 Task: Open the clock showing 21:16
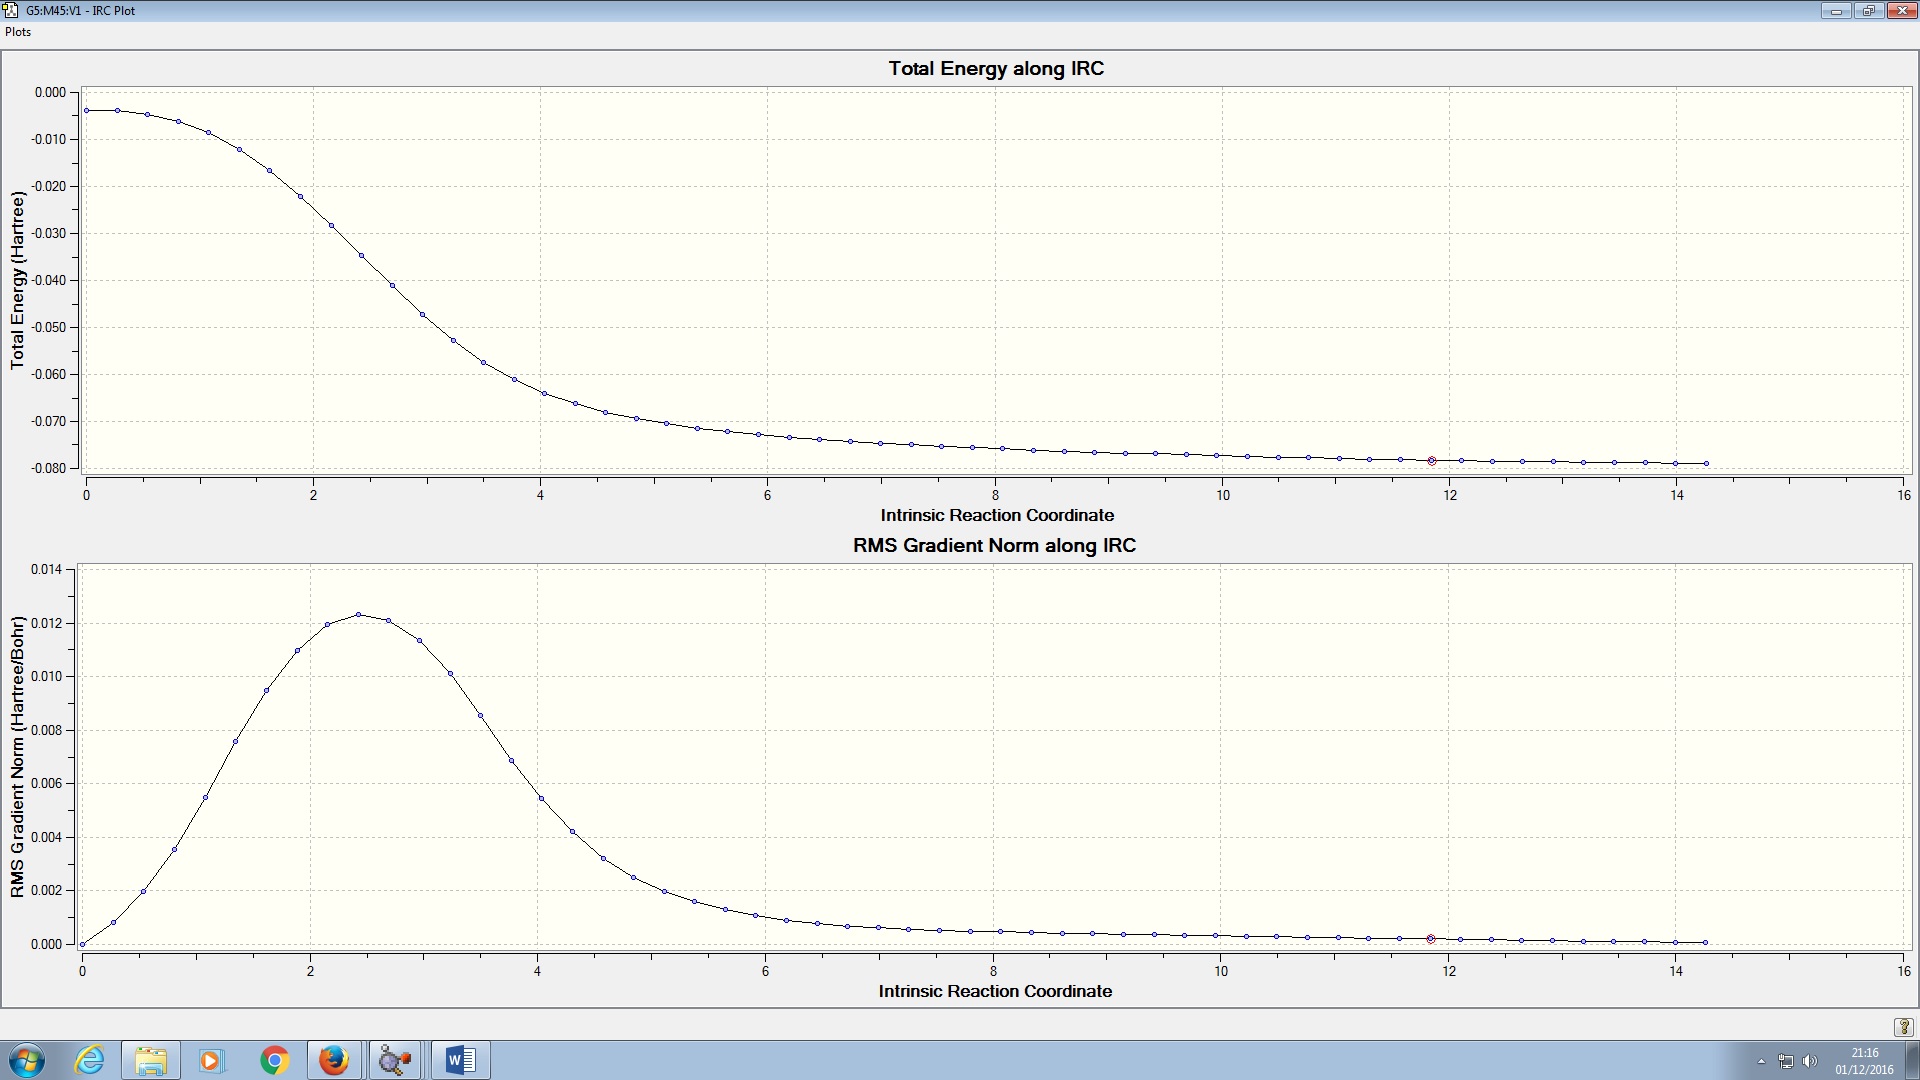click(x=1863, y=1060)
